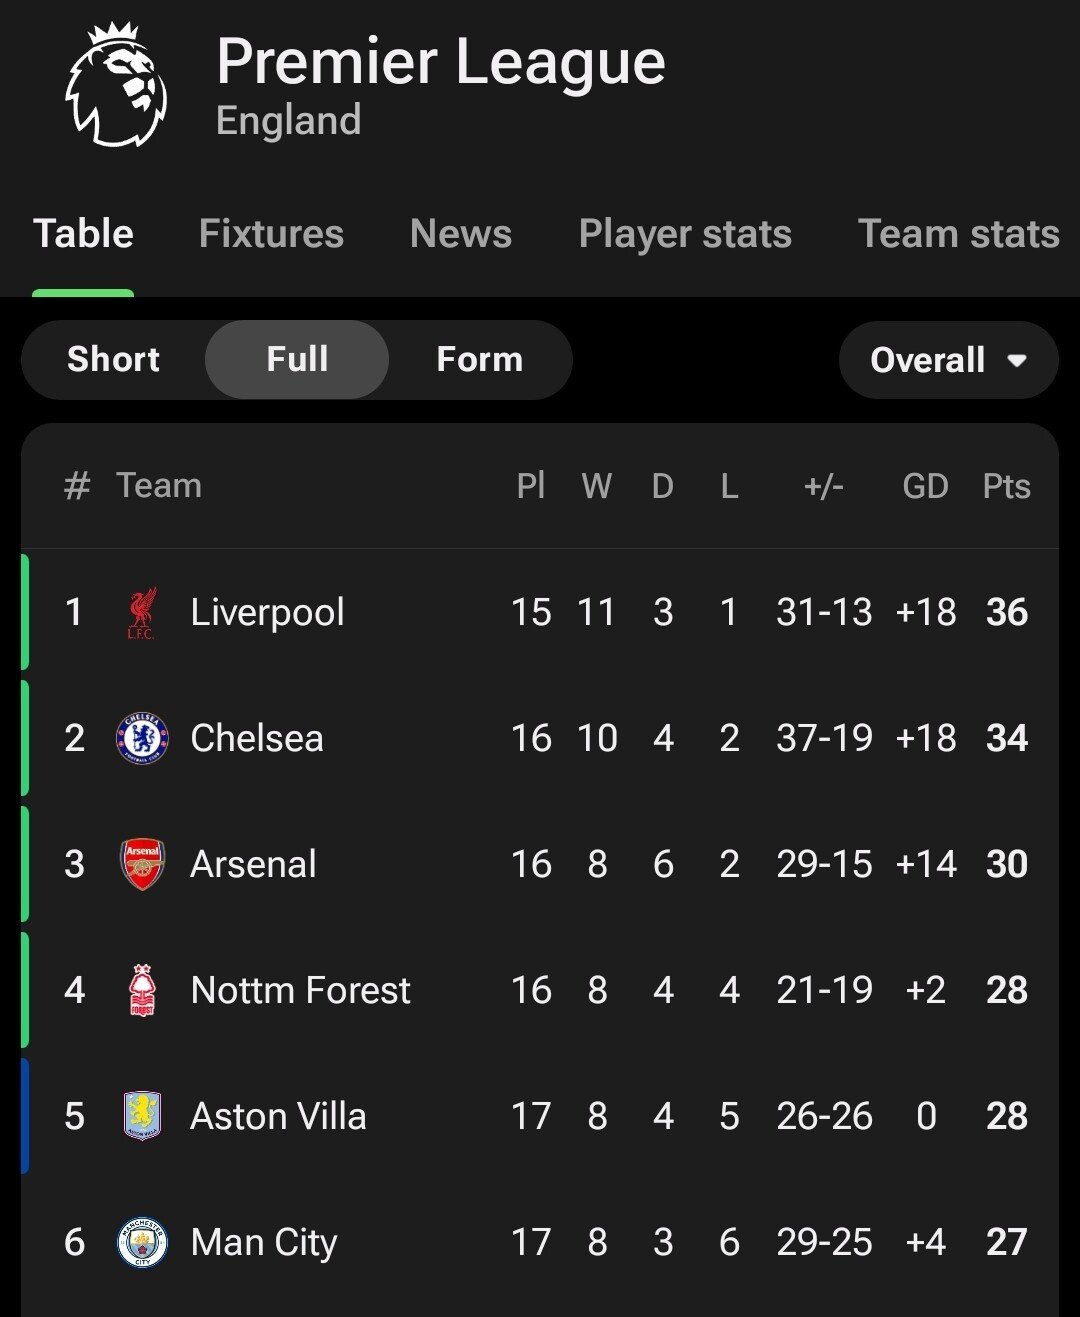Expand the dropdown arrow beside Overall
1080x1317 pixels.
click(1017, 361)
